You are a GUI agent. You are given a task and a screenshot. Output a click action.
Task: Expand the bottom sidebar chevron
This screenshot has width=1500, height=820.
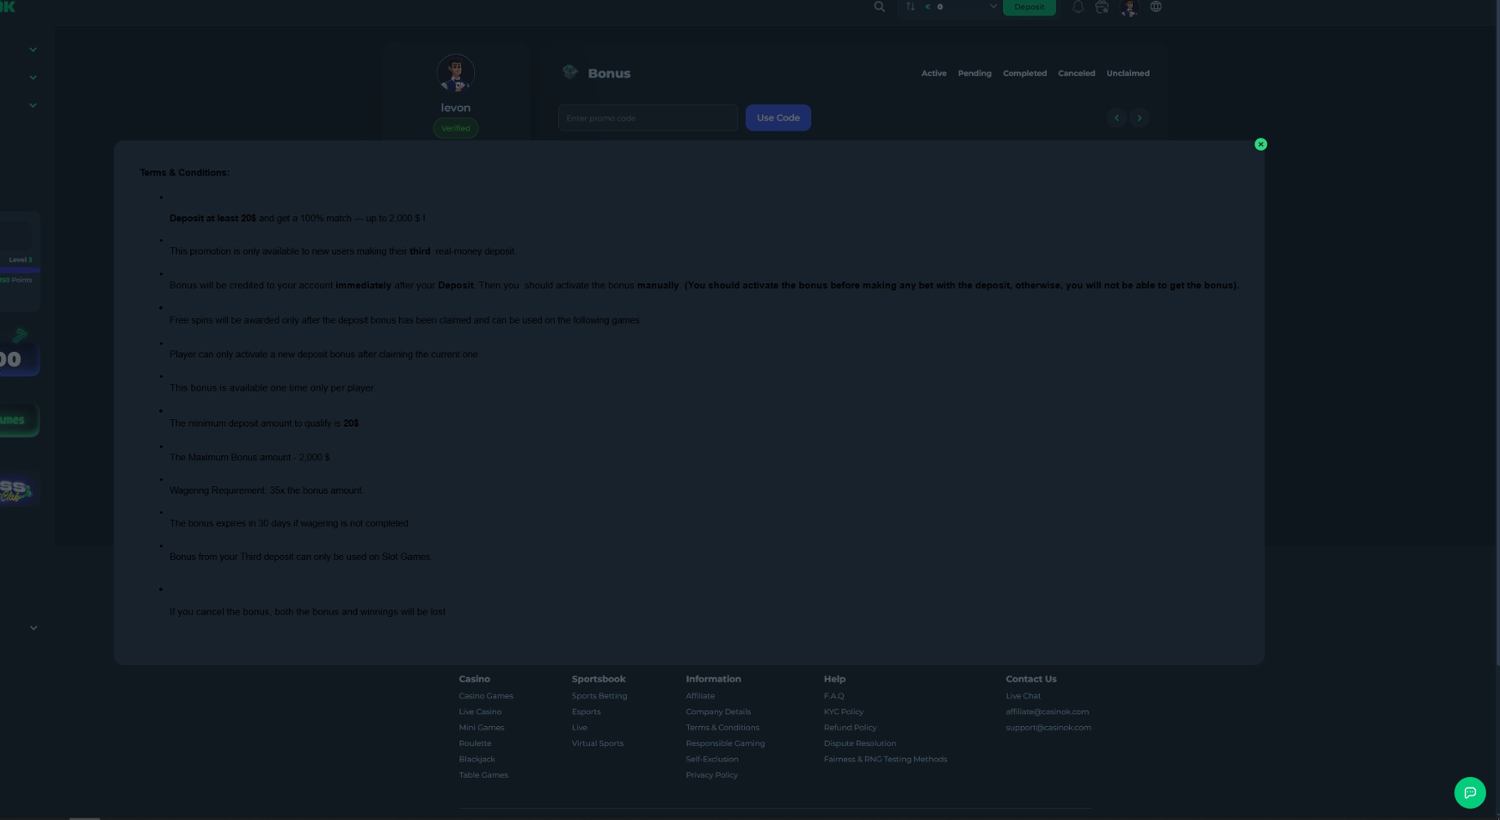pyautogui.click(x=33, y=628)
